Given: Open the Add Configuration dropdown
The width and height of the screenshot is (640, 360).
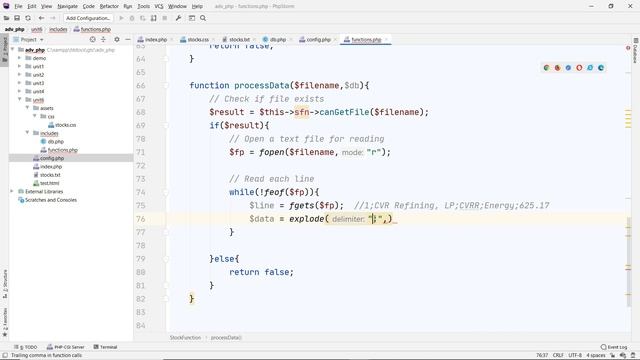Looking at the screenshot, I should click(x=88, y=18).
